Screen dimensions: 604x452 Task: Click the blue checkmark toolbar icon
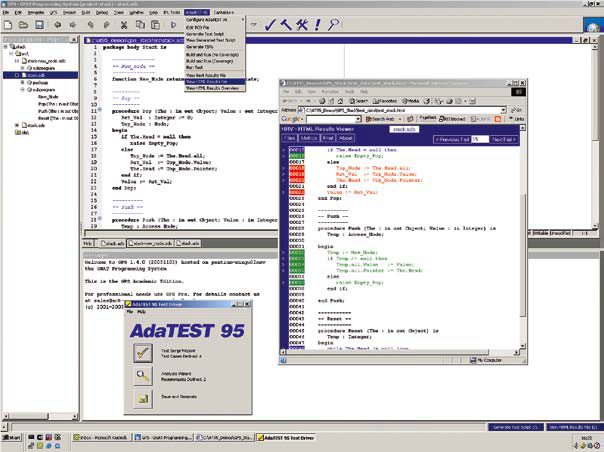pos(270,25)
